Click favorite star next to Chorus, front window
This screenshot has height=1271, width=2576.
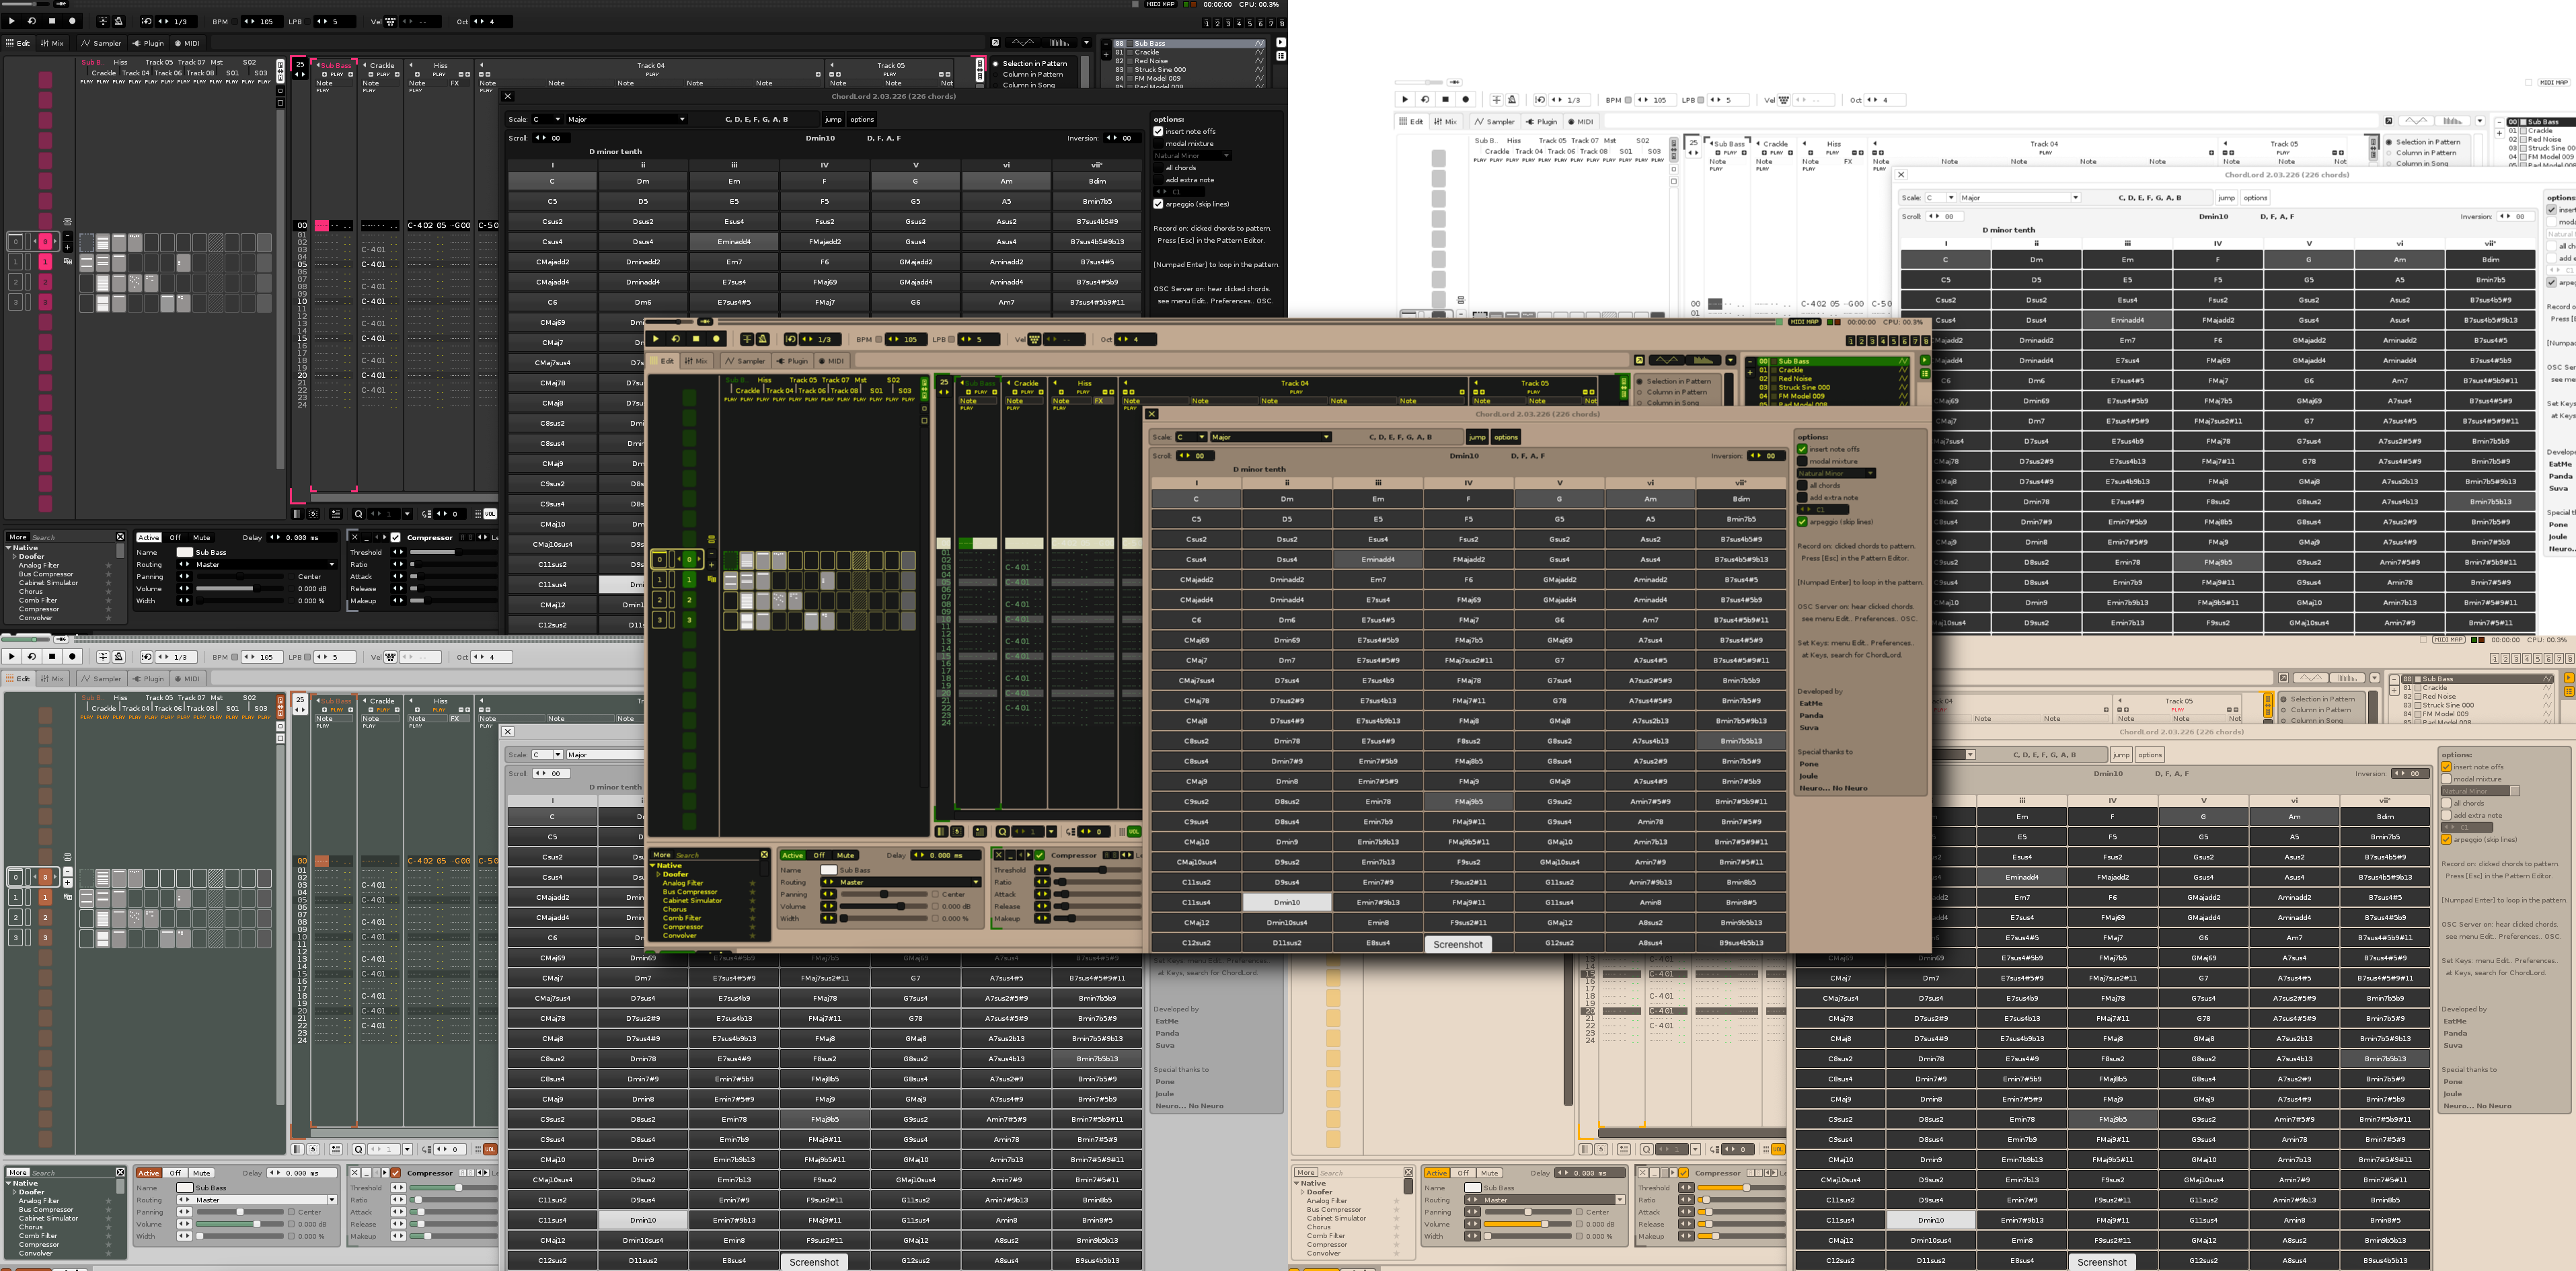click(x=752, y=909)
